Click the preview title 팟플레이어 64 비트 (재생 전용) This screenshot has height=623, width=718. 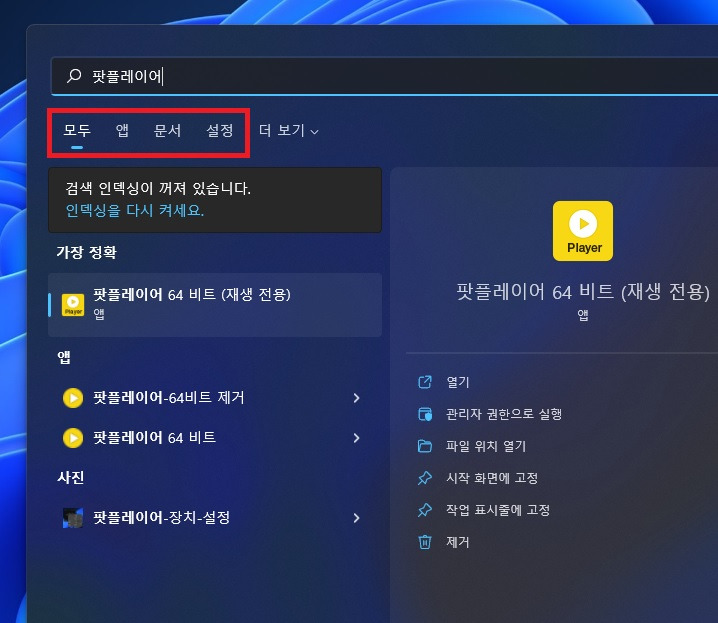pos(583,292)
